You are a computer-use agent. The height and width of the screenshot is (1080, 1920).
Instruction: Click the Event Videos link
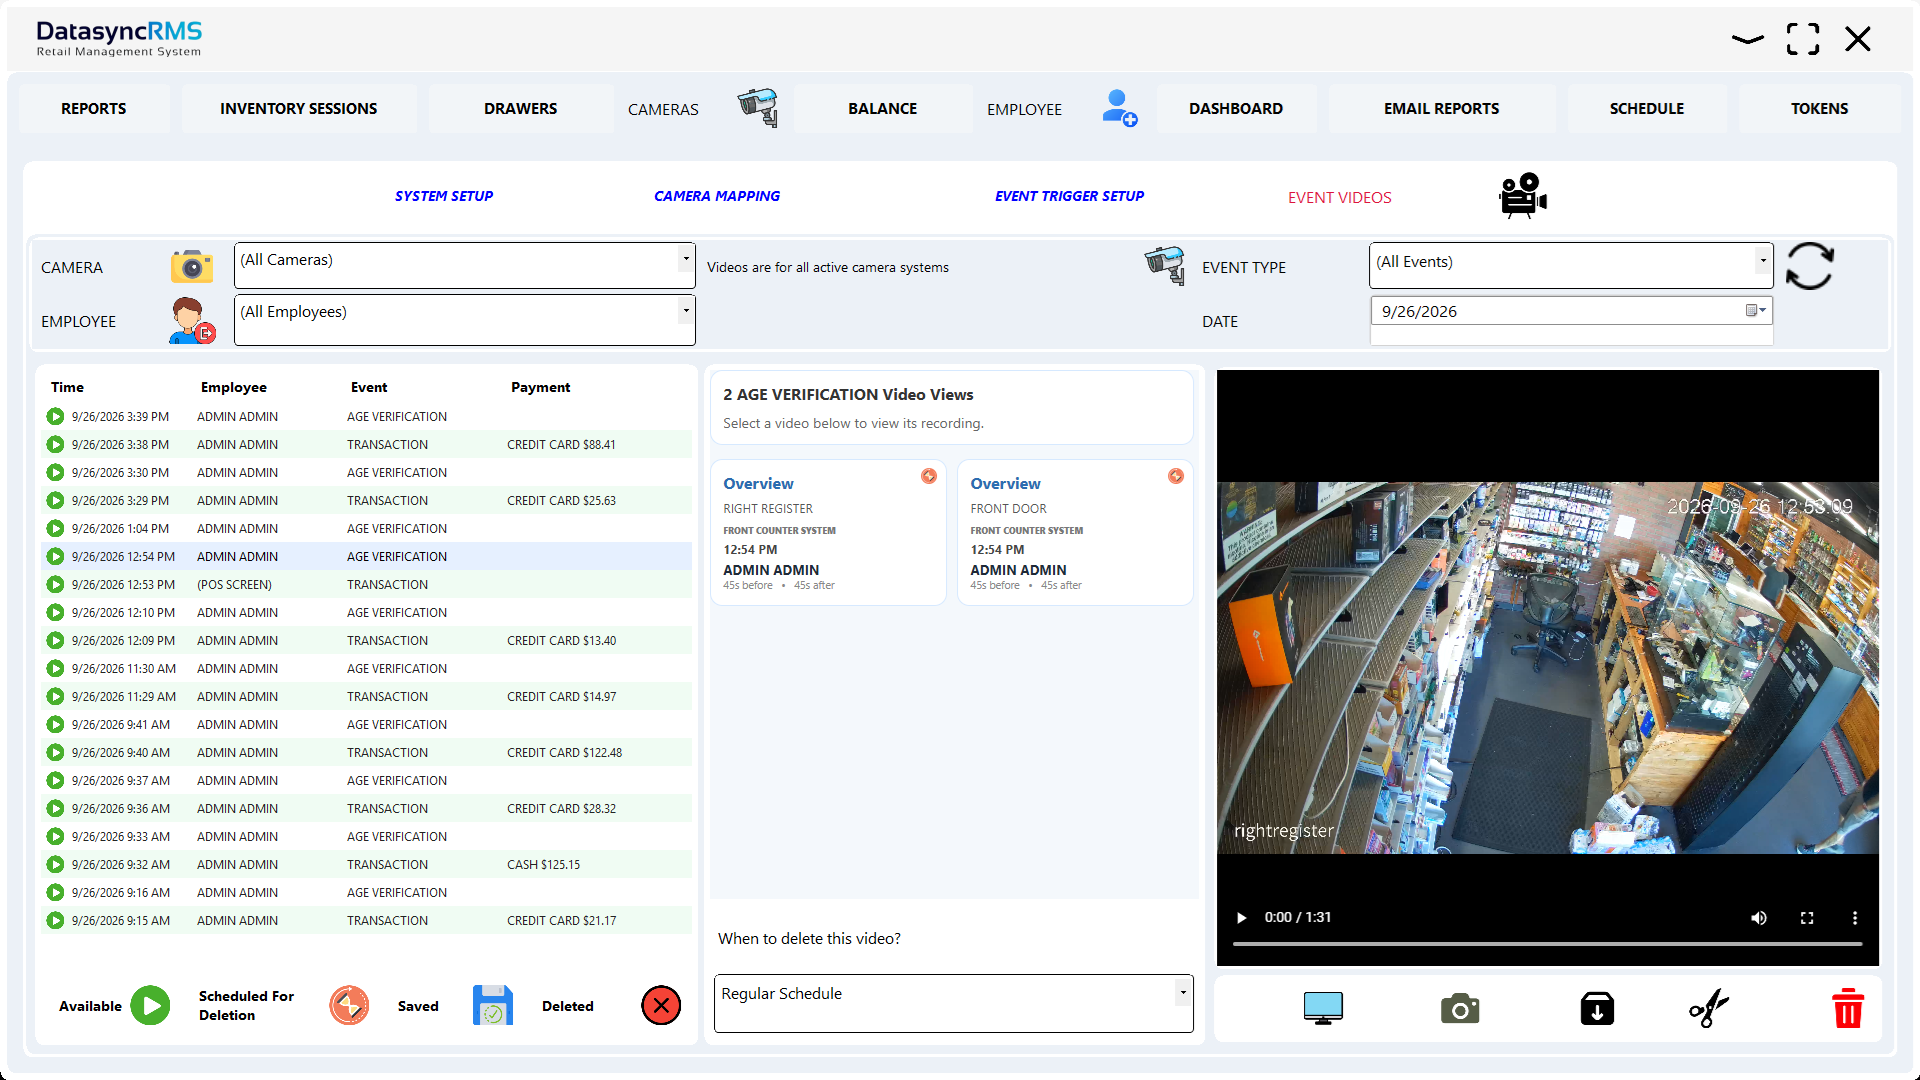pyautogui.click(x=1340, y=198)
